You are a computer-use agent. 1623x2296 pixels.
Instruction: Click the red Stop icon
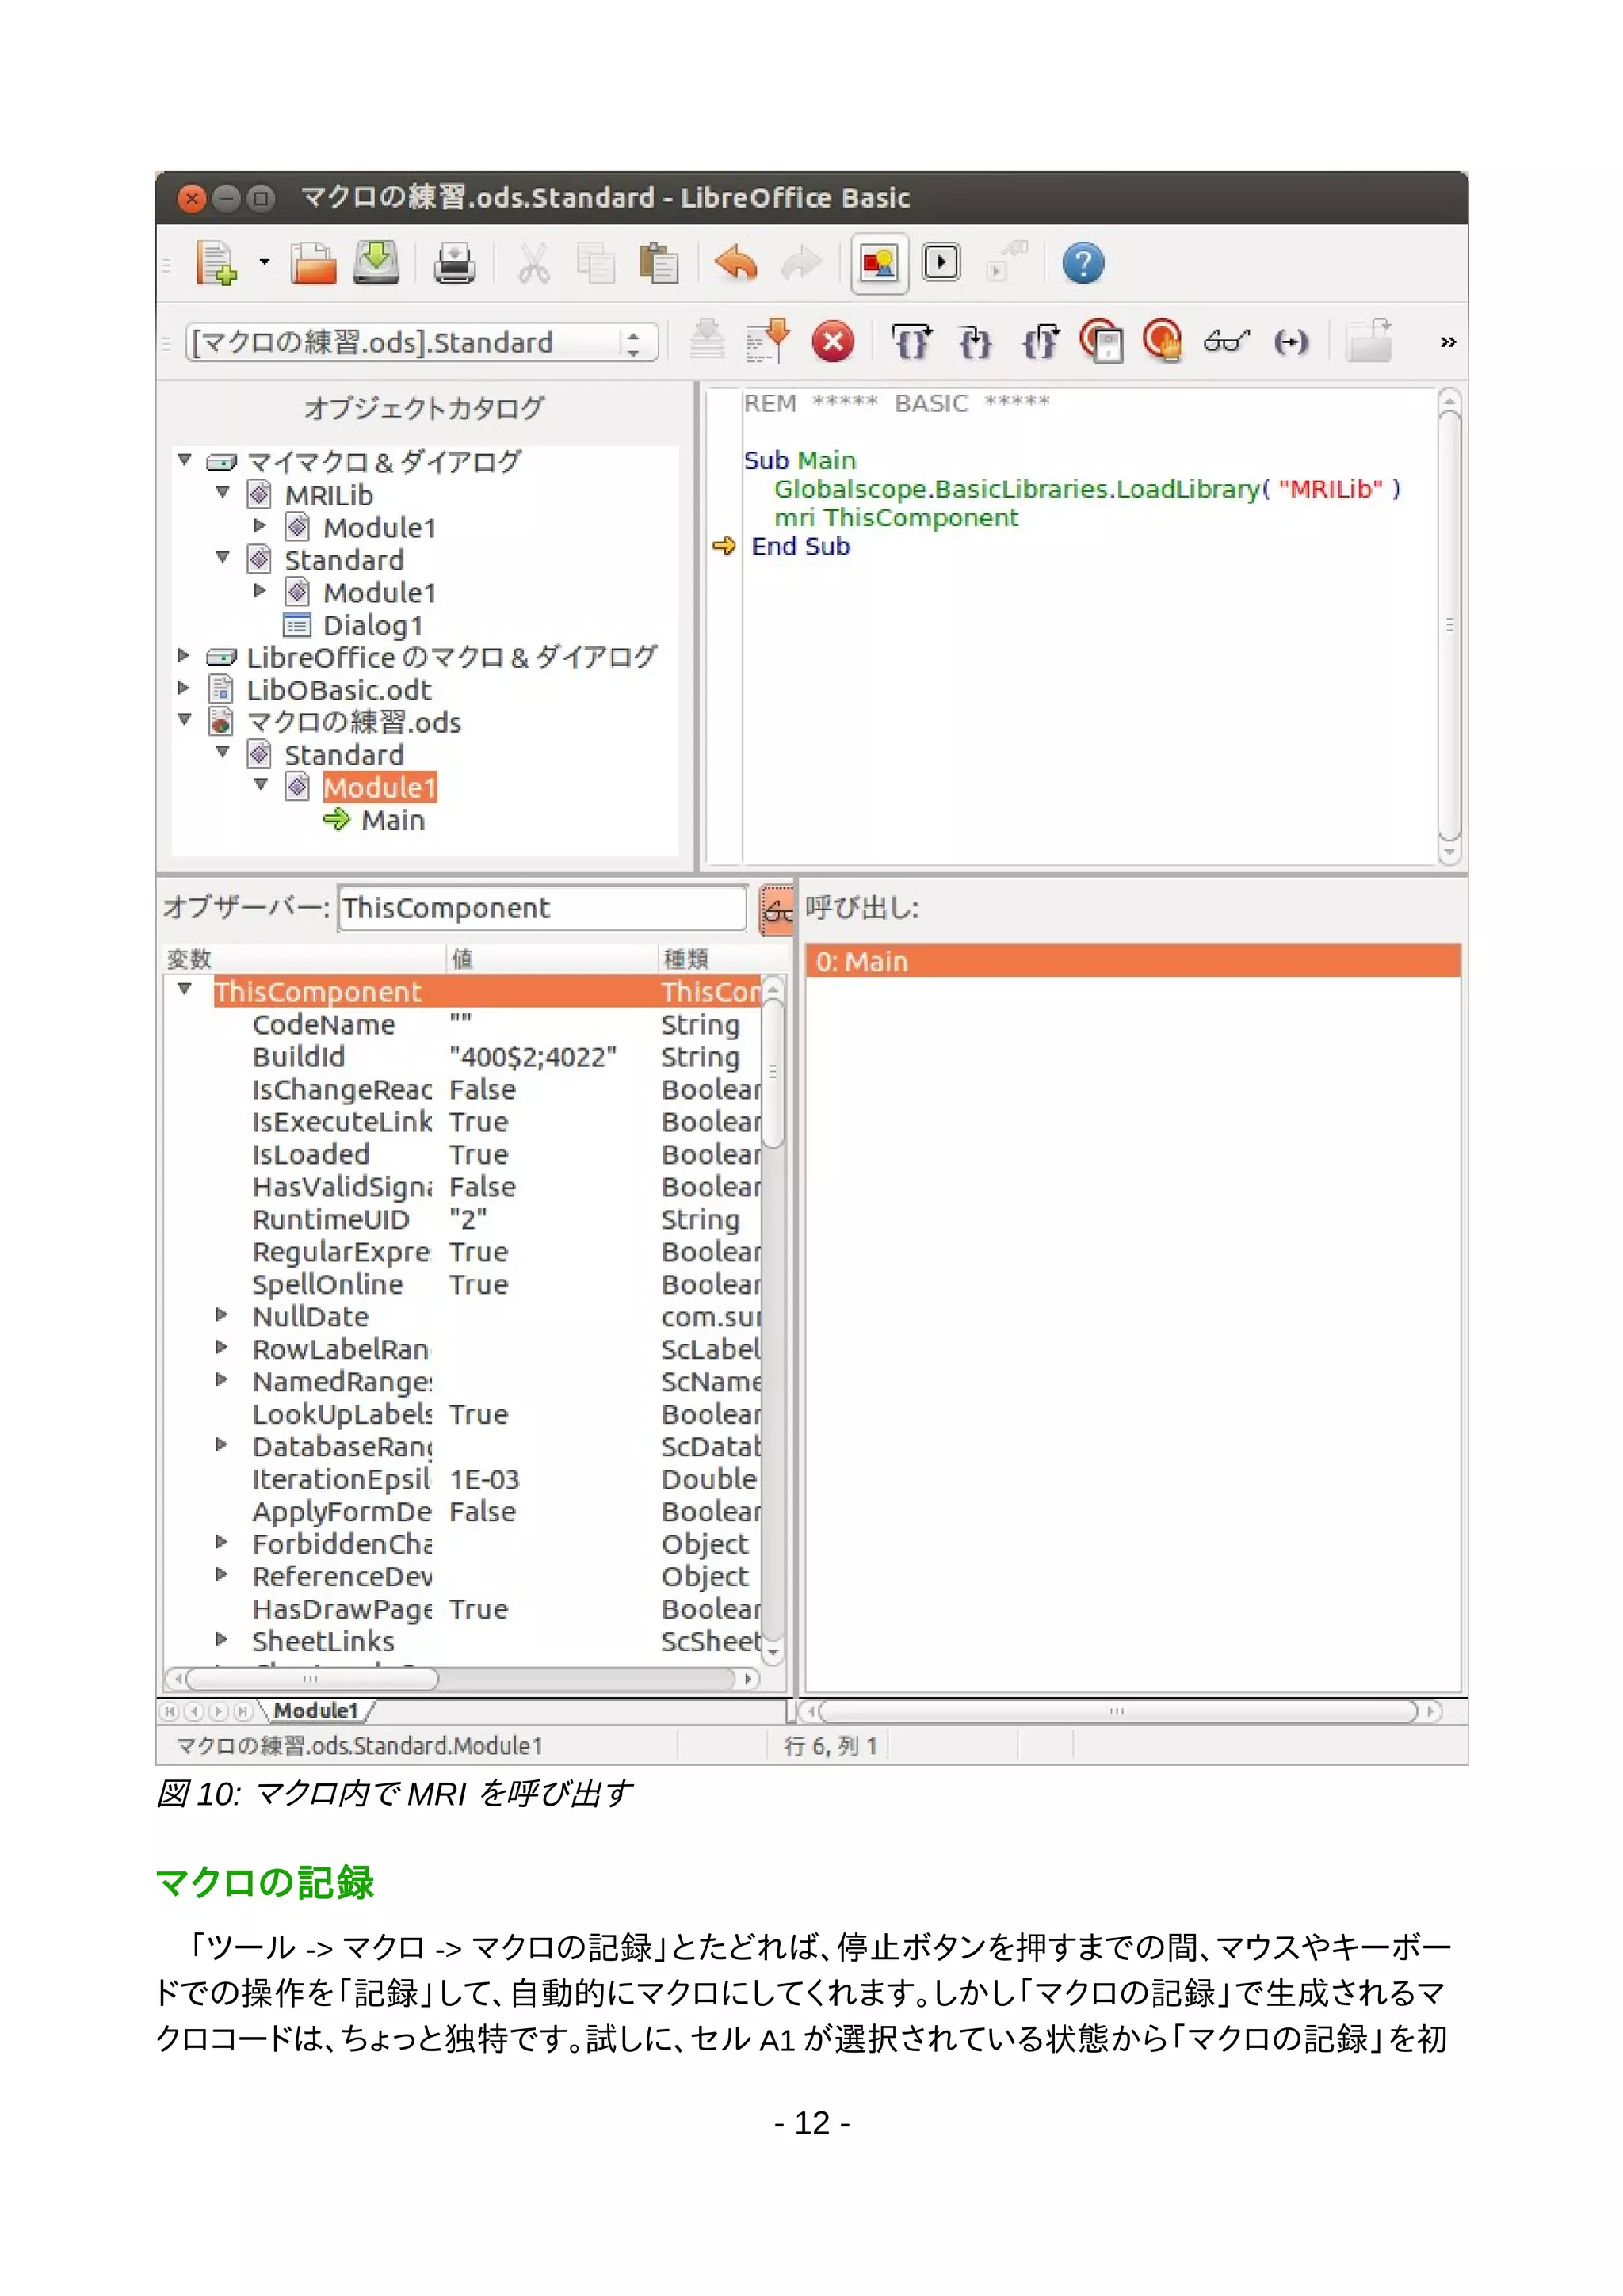click(x=833, y=342)
